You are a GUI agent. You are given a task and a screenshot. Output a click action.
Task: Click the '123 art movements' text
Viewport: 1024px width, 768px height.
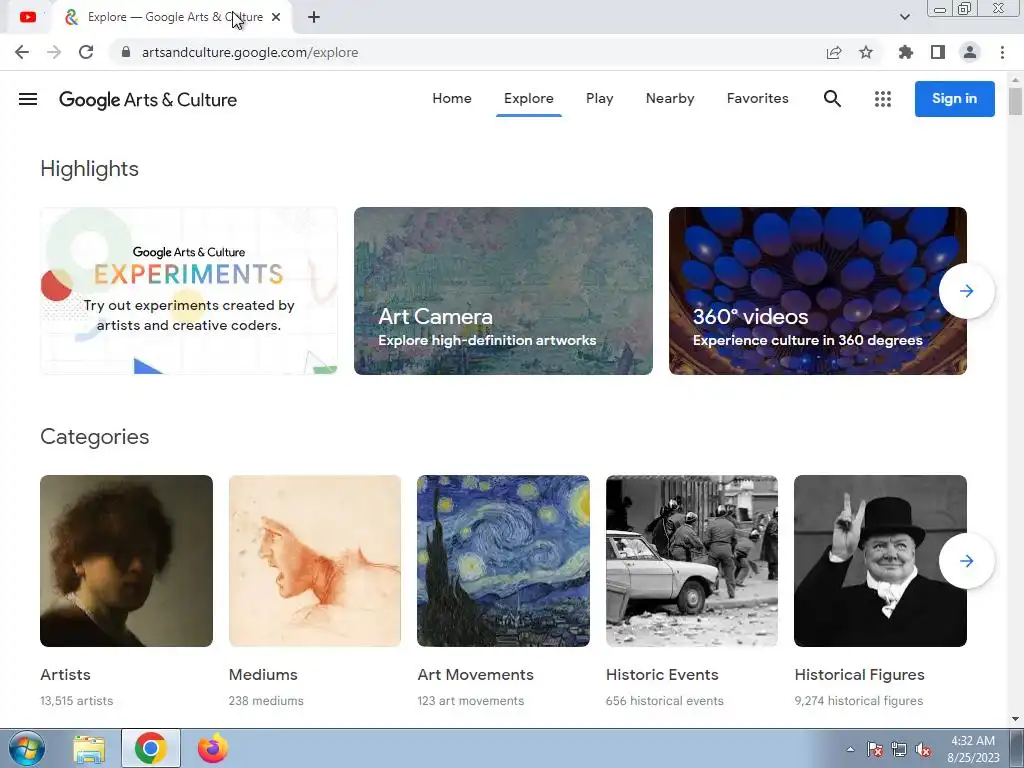(471, 701)
